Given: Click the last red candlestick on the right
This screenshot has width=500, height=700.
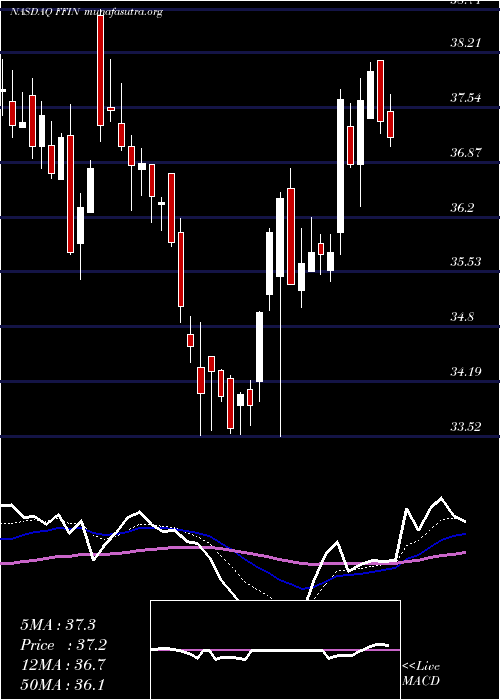Looking at the screenshot, I should tap(391, 125).
